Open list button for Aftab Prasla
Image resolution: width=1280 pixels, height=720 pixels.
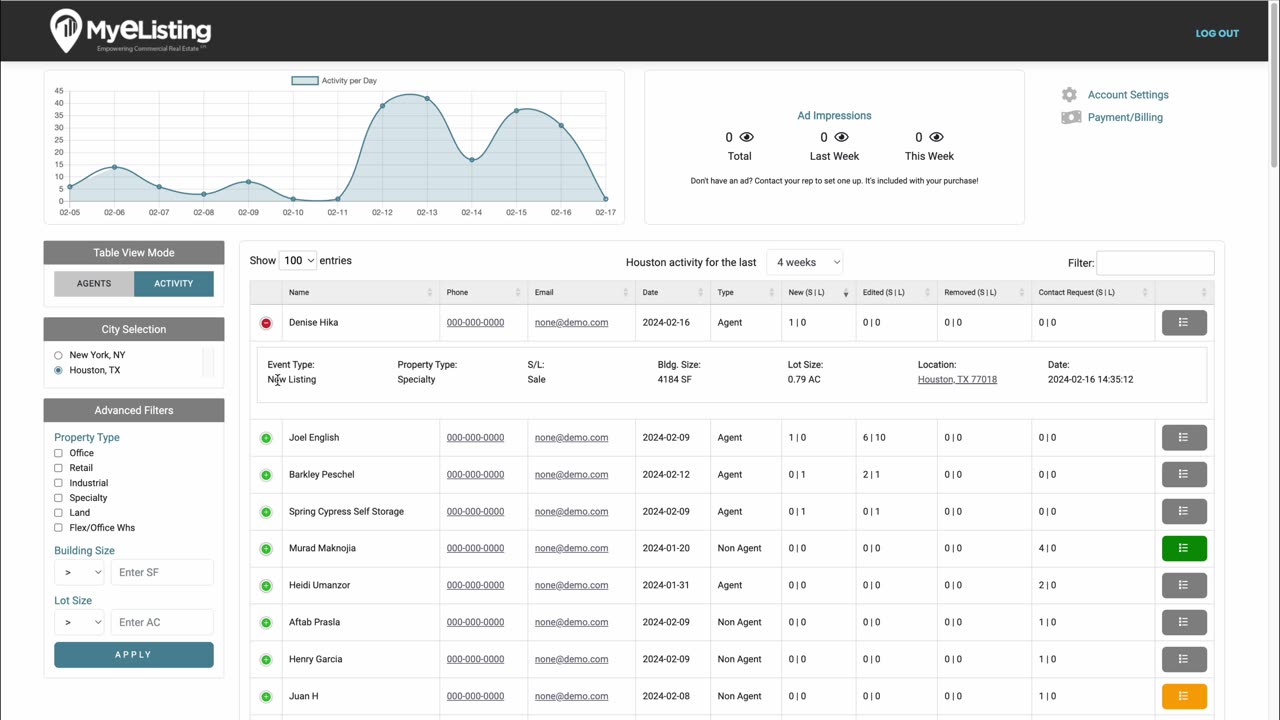pos(1184,622)
